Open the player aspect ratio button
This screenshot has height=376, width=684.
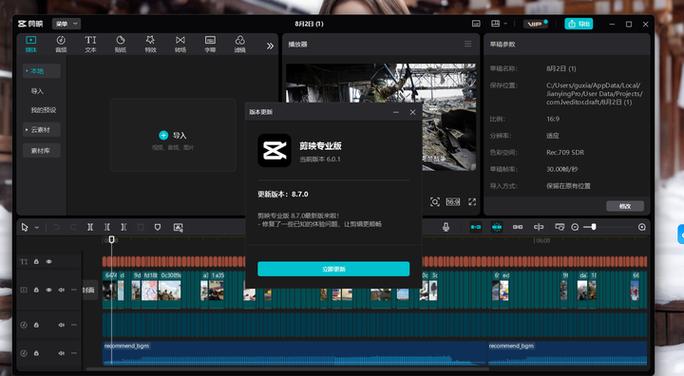pyautogui.click(x=453, y=202)
